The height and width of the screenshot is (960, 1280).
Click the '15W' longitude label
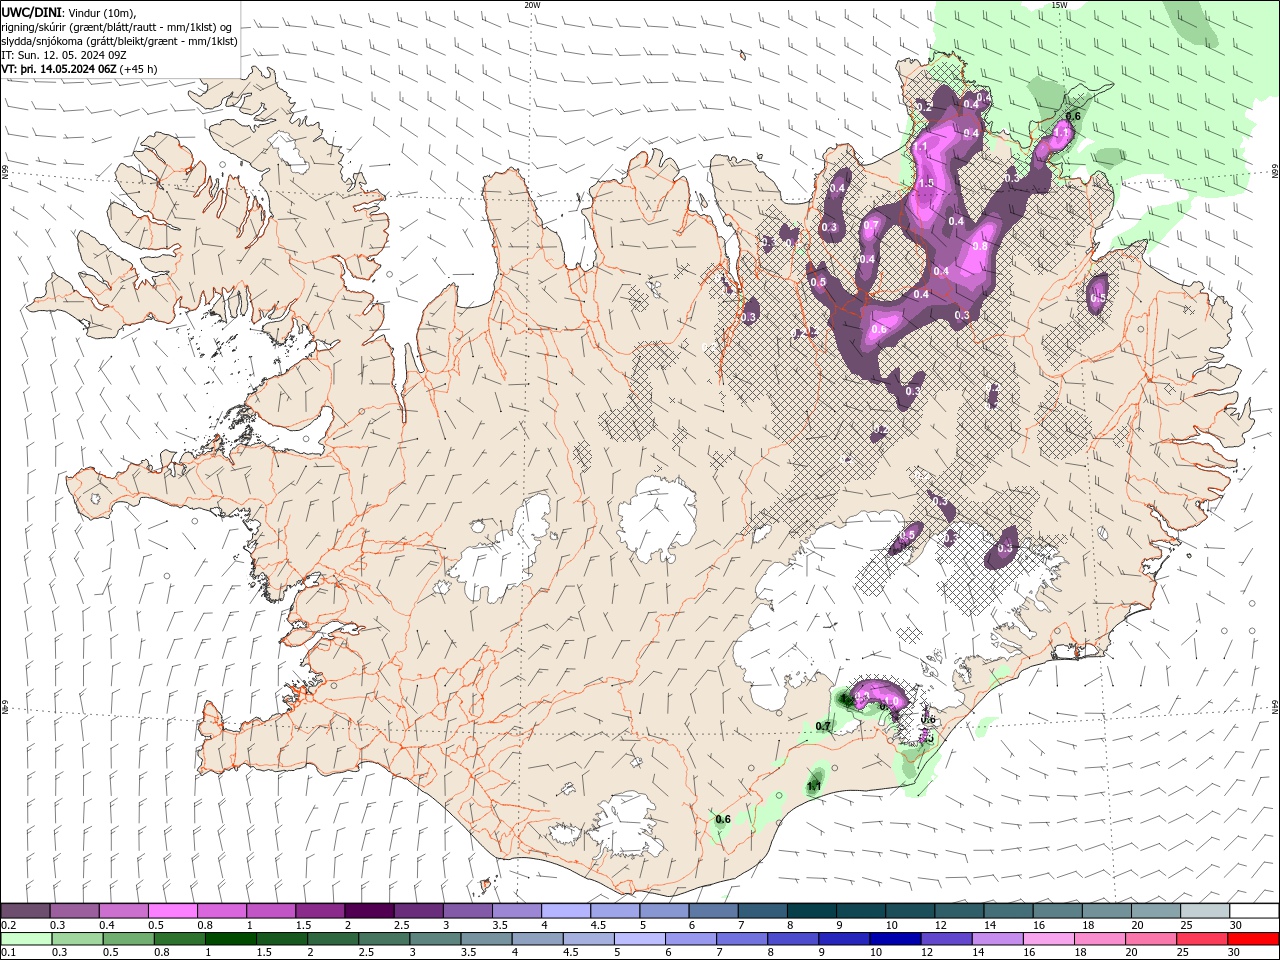click(x=1058, y=5)
